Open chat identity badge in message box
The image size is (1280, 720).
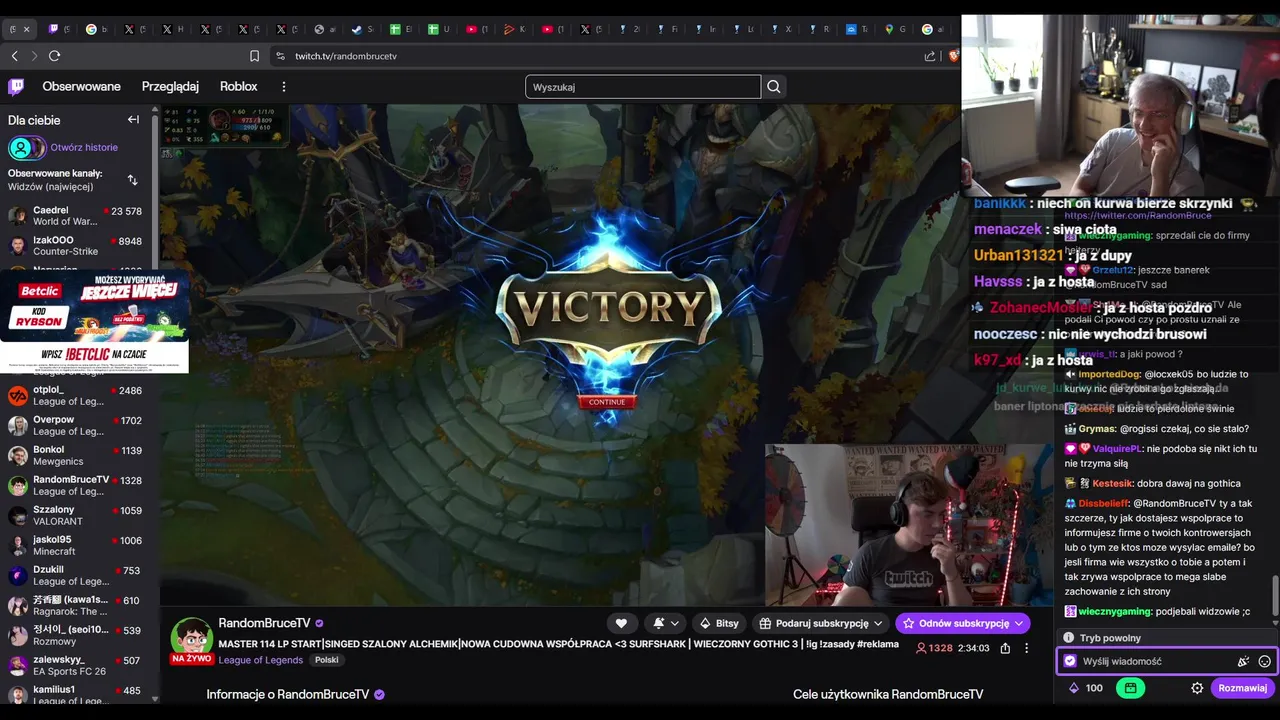pos(1070,661)
